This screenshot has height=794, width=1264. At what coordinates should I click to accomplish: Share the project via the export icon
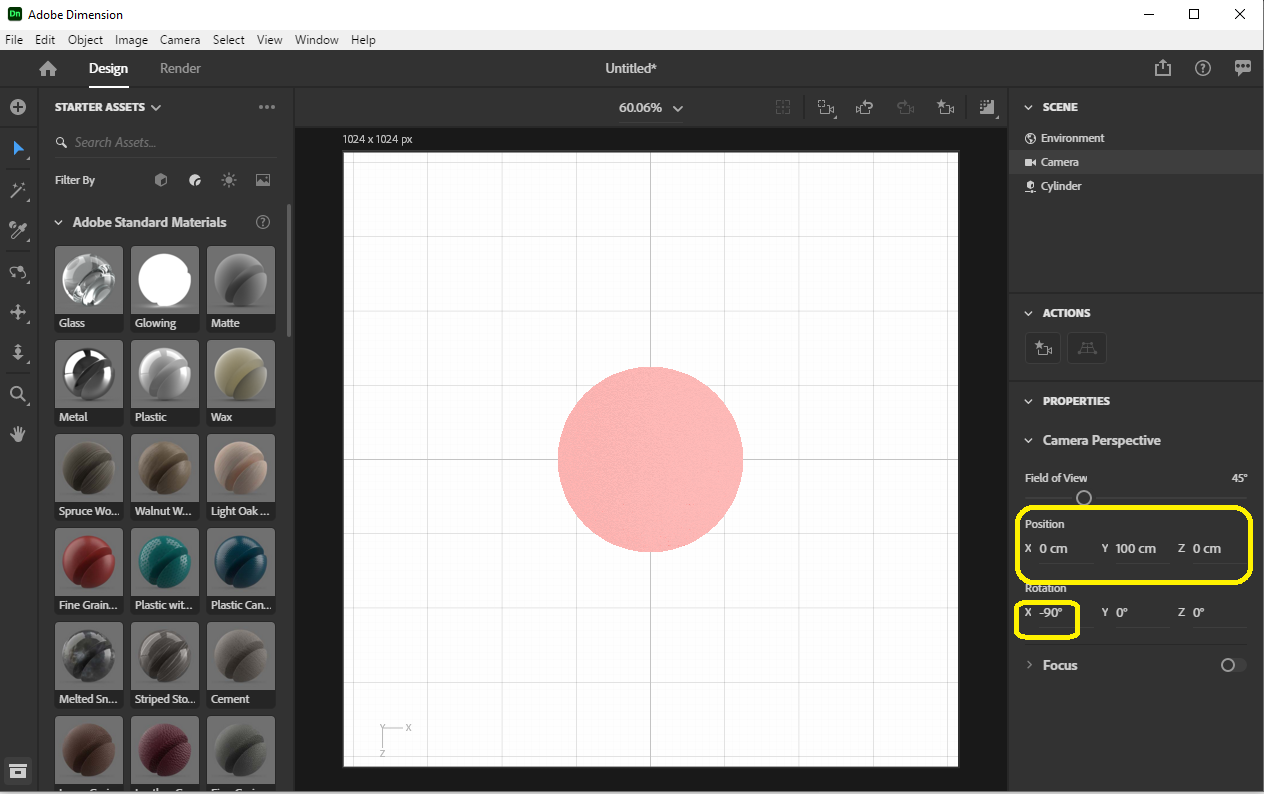click(x=1162, y=68)
